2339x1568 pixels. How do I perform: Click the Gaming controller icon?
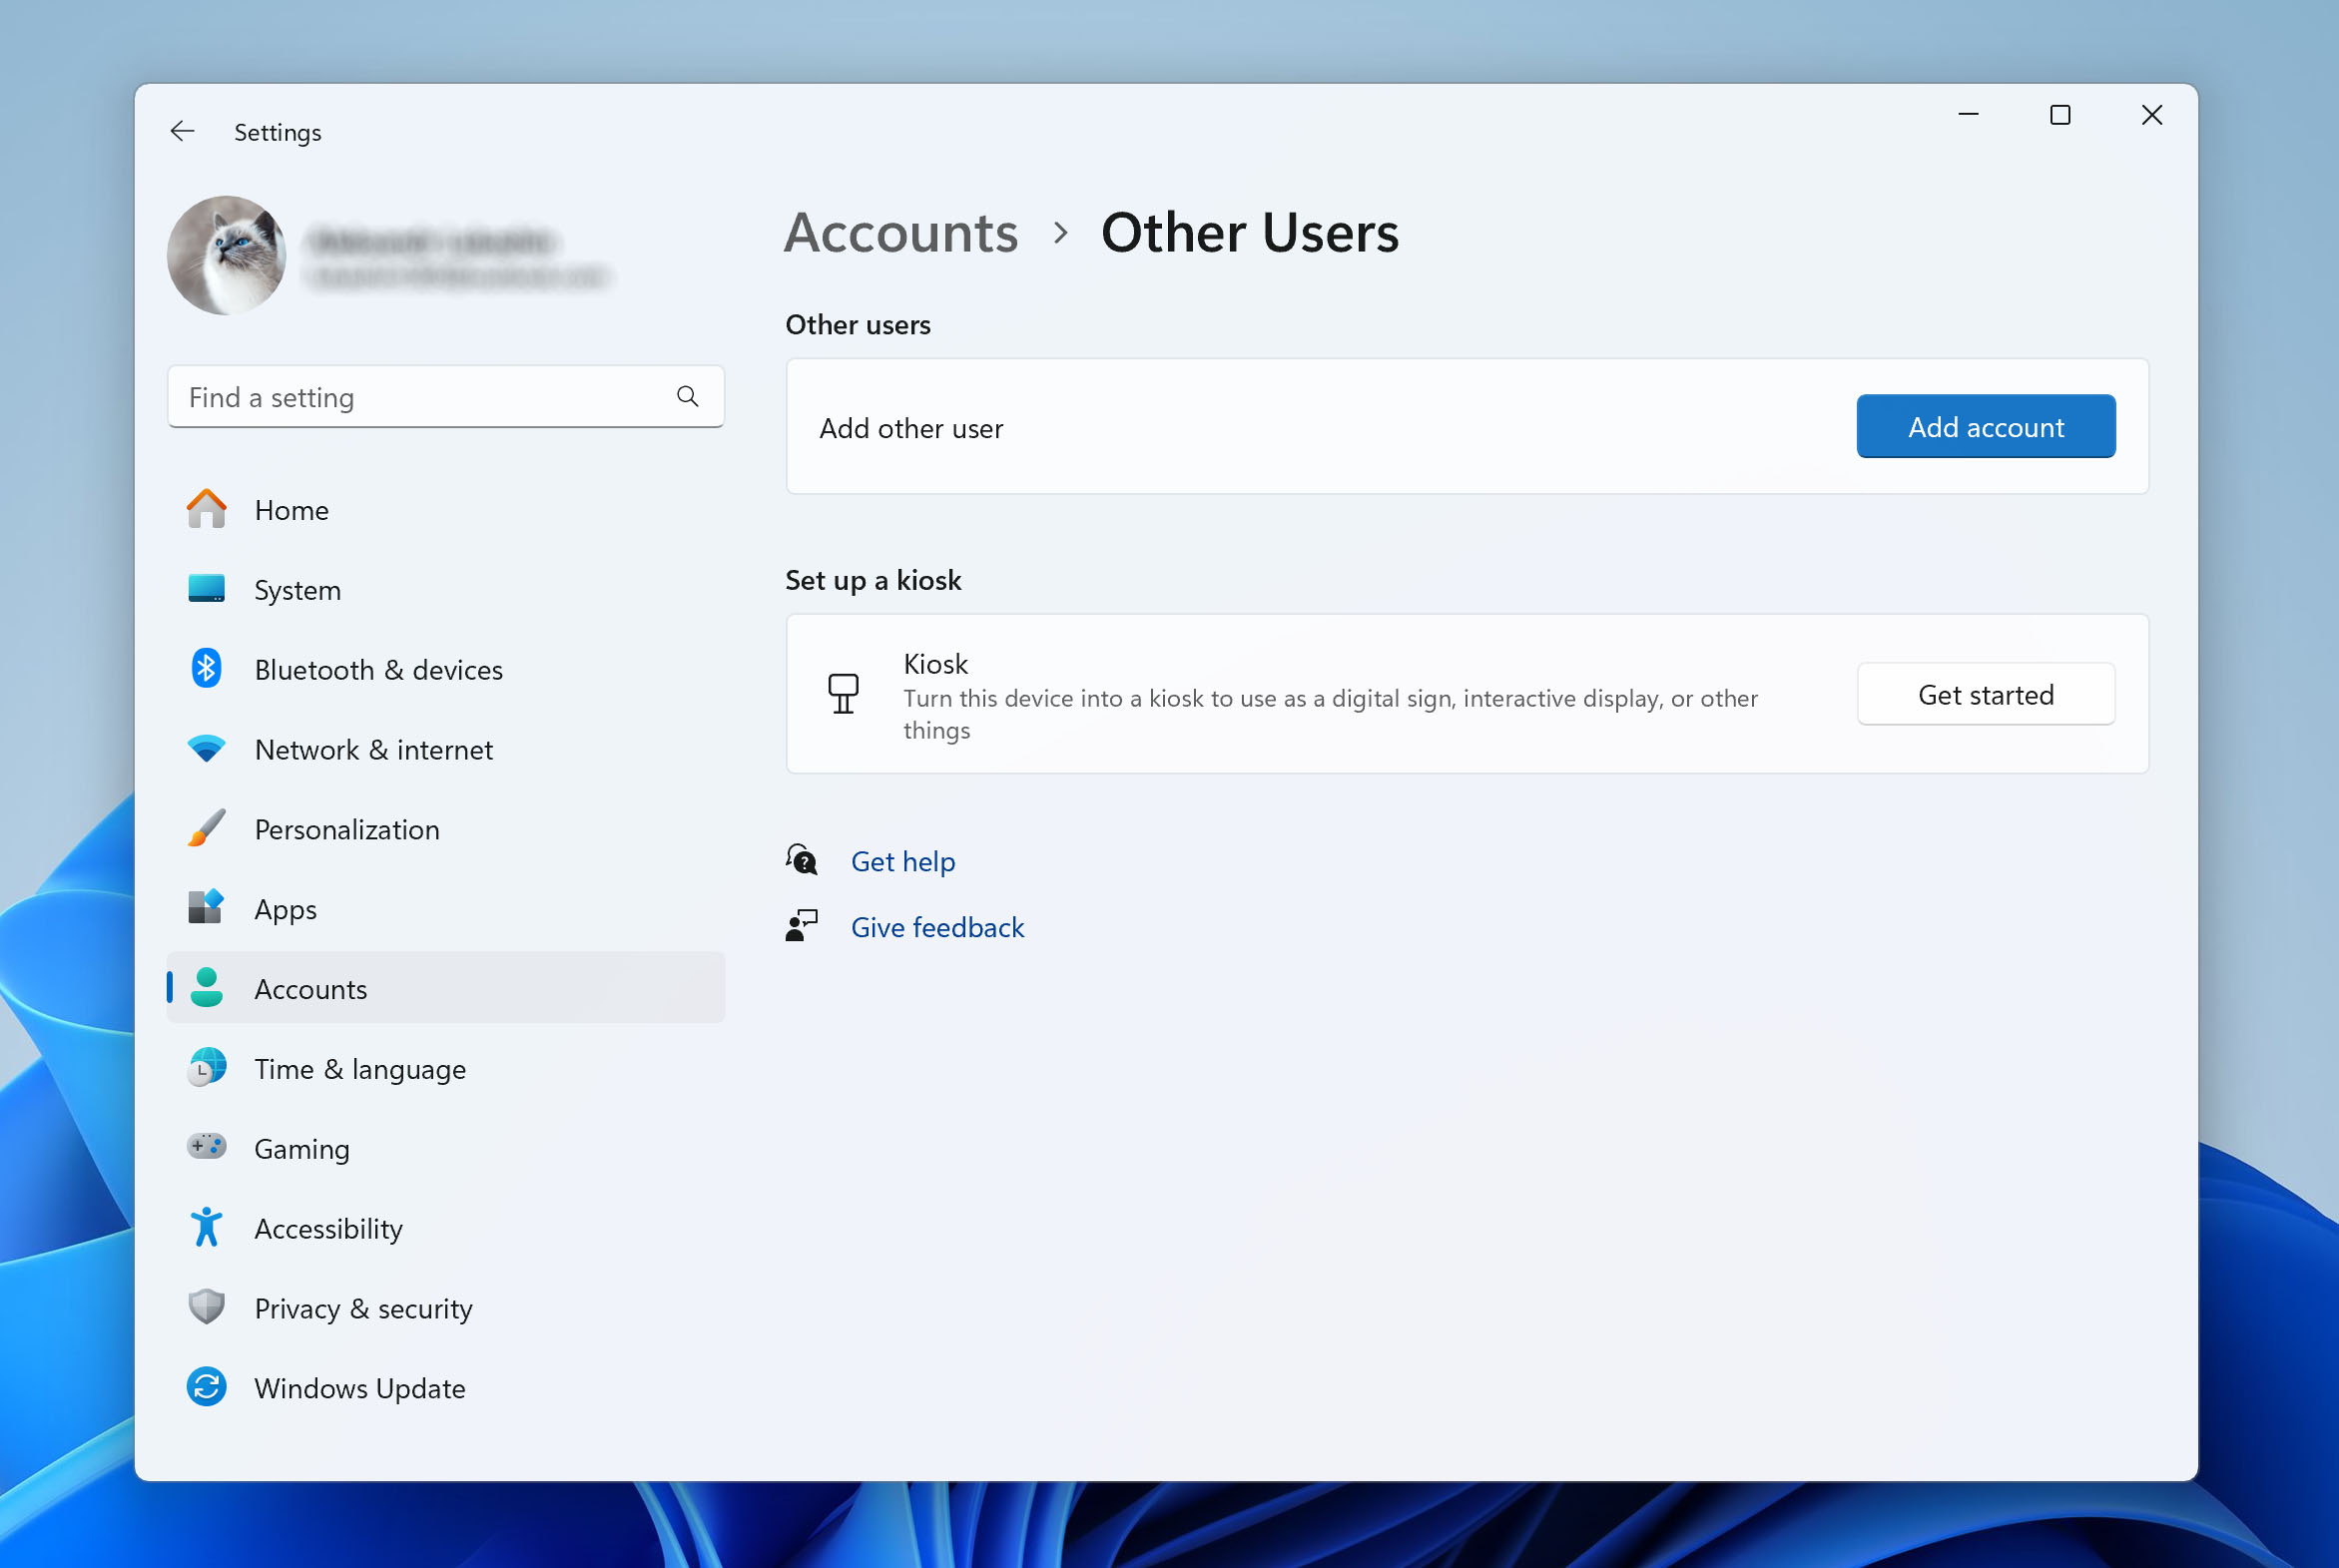click(x=207, y=1147)
